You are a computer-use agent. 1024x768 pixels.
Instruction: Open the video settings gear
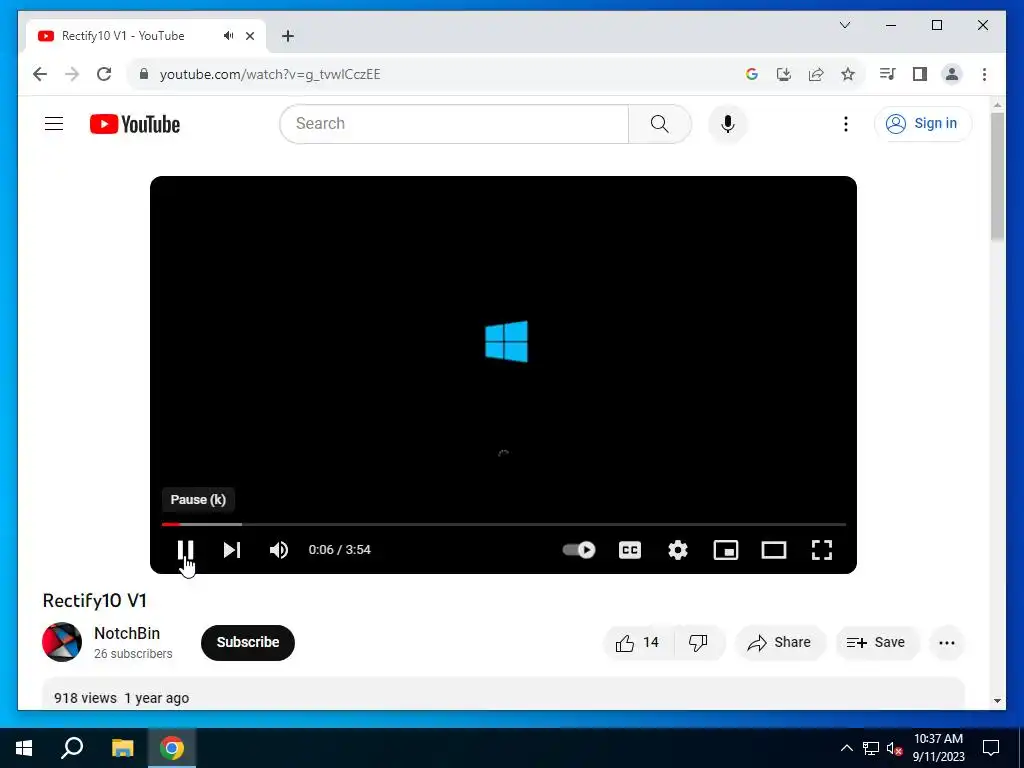point(678,550)
